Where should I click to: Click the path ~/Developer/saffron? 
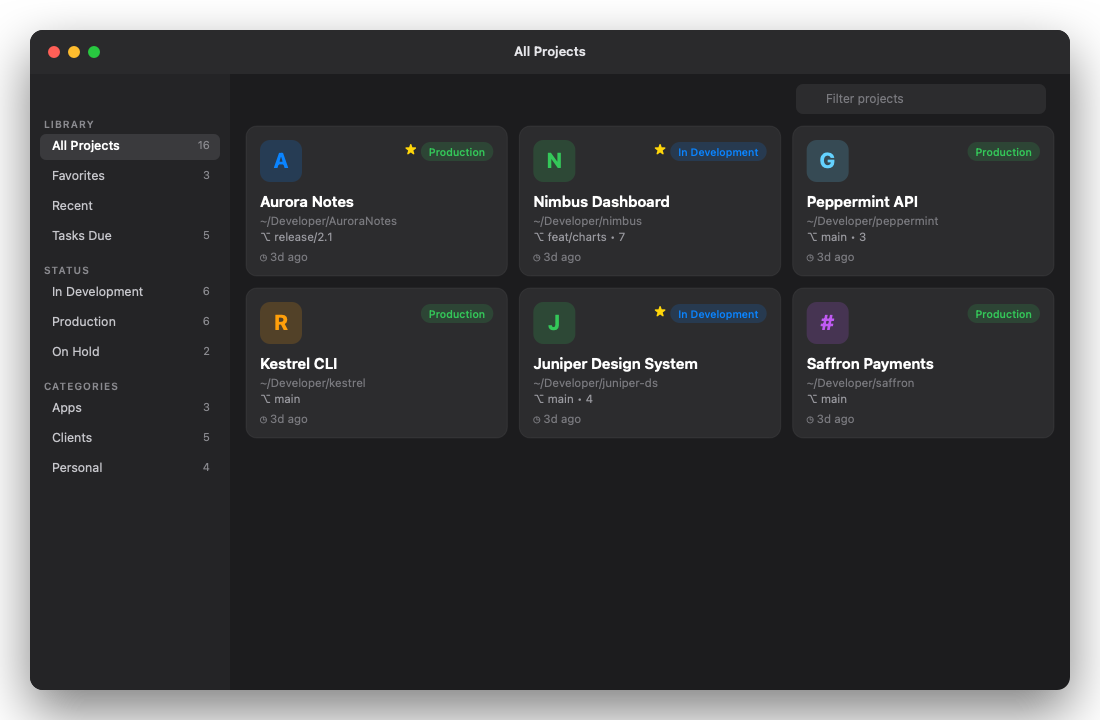(x=860, y=383)
